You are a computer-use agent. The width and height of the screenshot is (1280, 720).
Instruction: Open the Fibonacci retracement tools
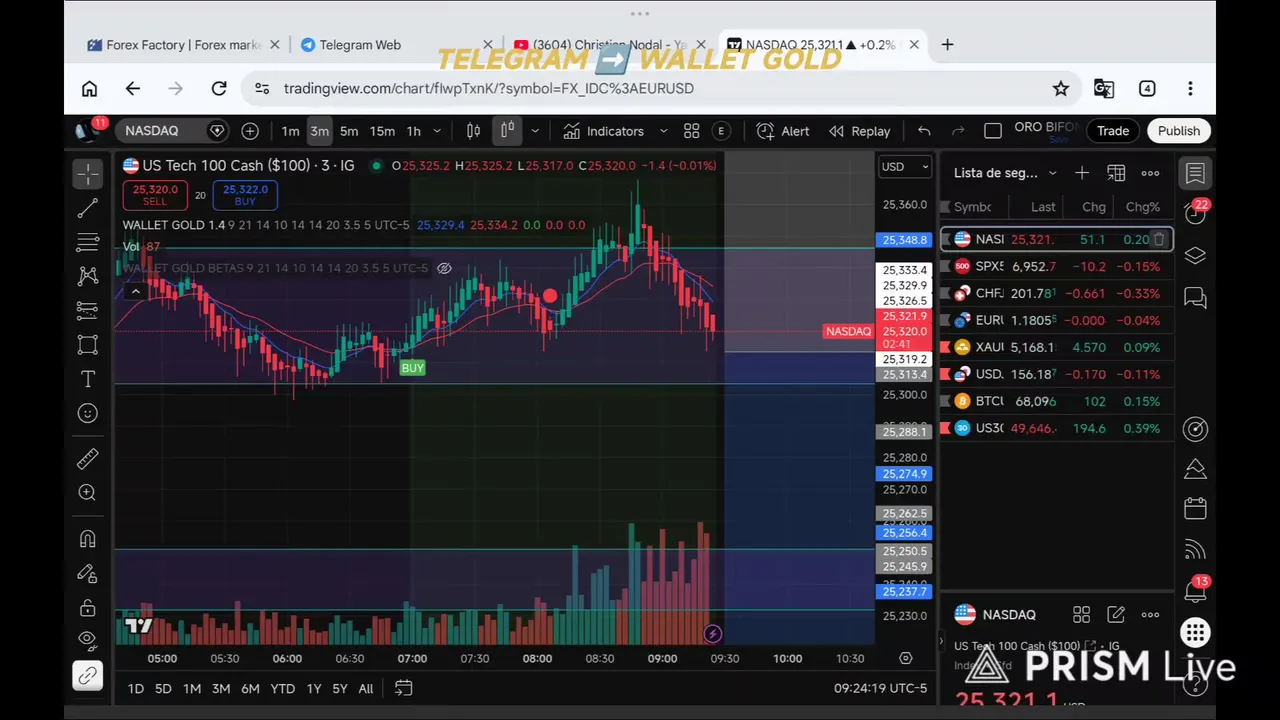[x=88, y=242]
